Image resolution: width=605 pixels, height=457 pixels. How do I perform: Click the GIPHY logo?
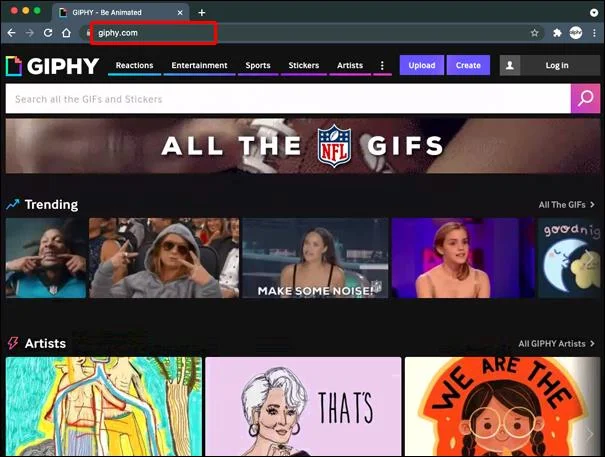pyautogui.click(x=52, y=66)
